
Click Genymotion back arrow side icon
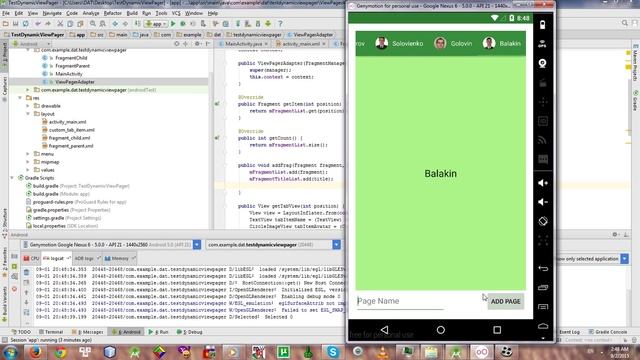click(542, 268)
